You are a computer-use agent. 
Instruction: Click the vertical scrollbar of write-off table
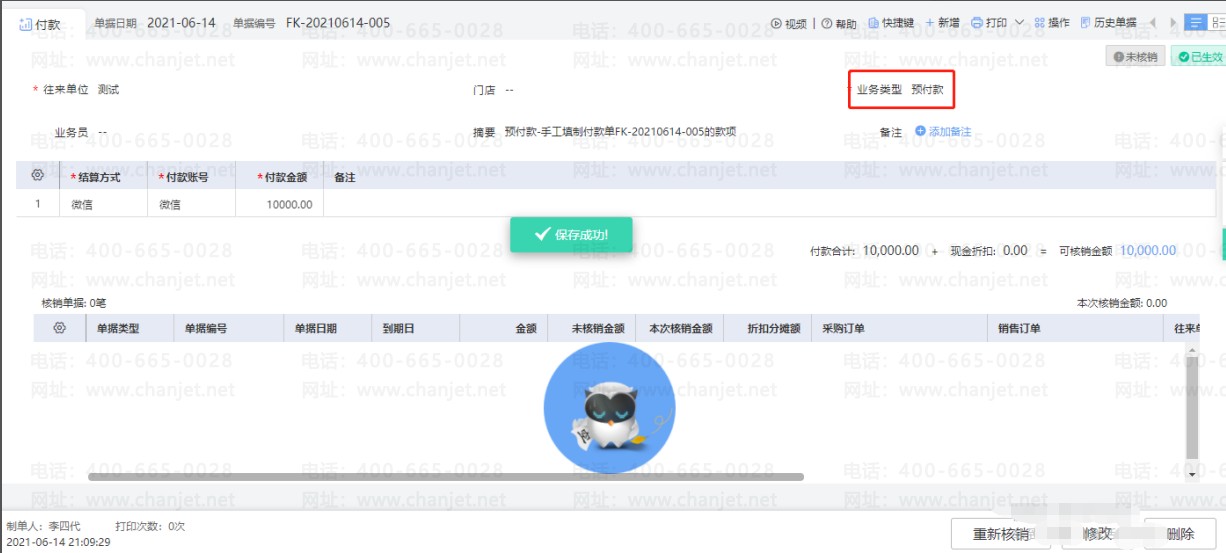point(1191,410)
